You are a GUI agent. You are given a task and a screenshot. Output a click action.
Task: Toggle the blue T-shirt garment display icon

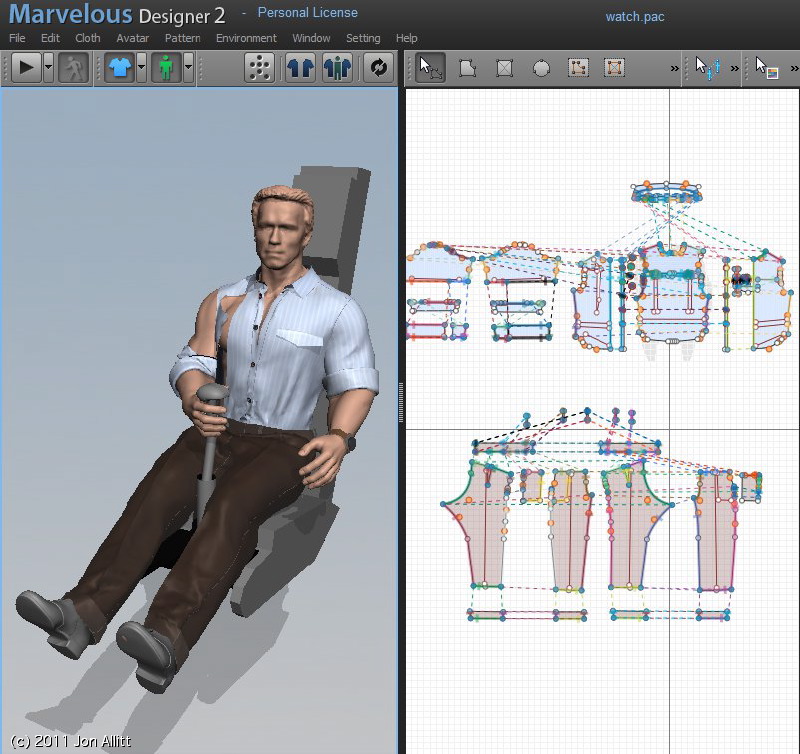pyautogui.click(x=120, y=67)
